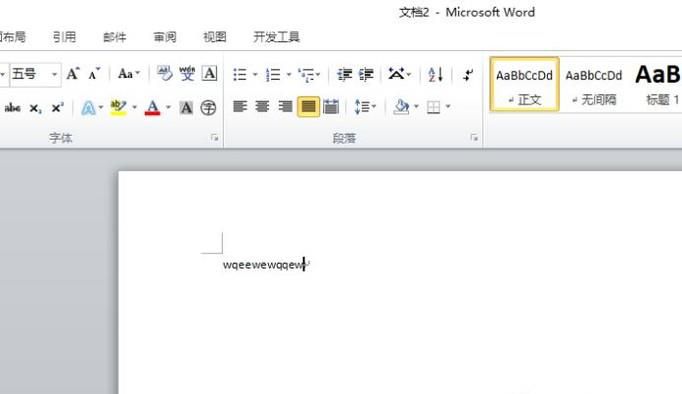Click in document text wqeewewqqew
Image resolution: width=682 pixels, height=394 pixels.
(x=264, y=265)
